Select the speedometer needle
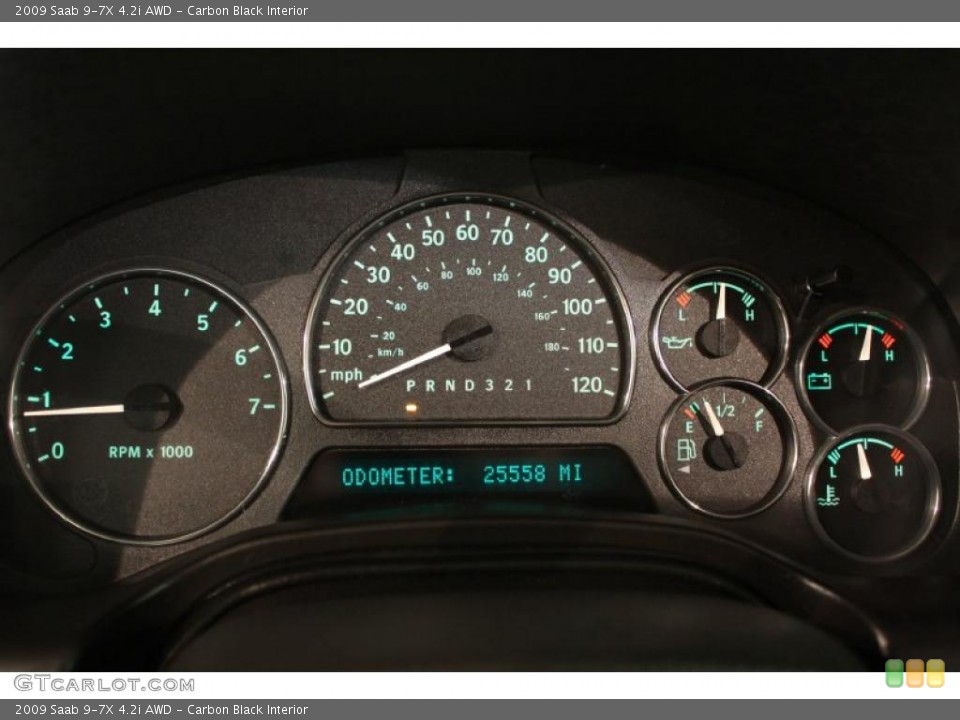960x720 pixels. [405, 366]
